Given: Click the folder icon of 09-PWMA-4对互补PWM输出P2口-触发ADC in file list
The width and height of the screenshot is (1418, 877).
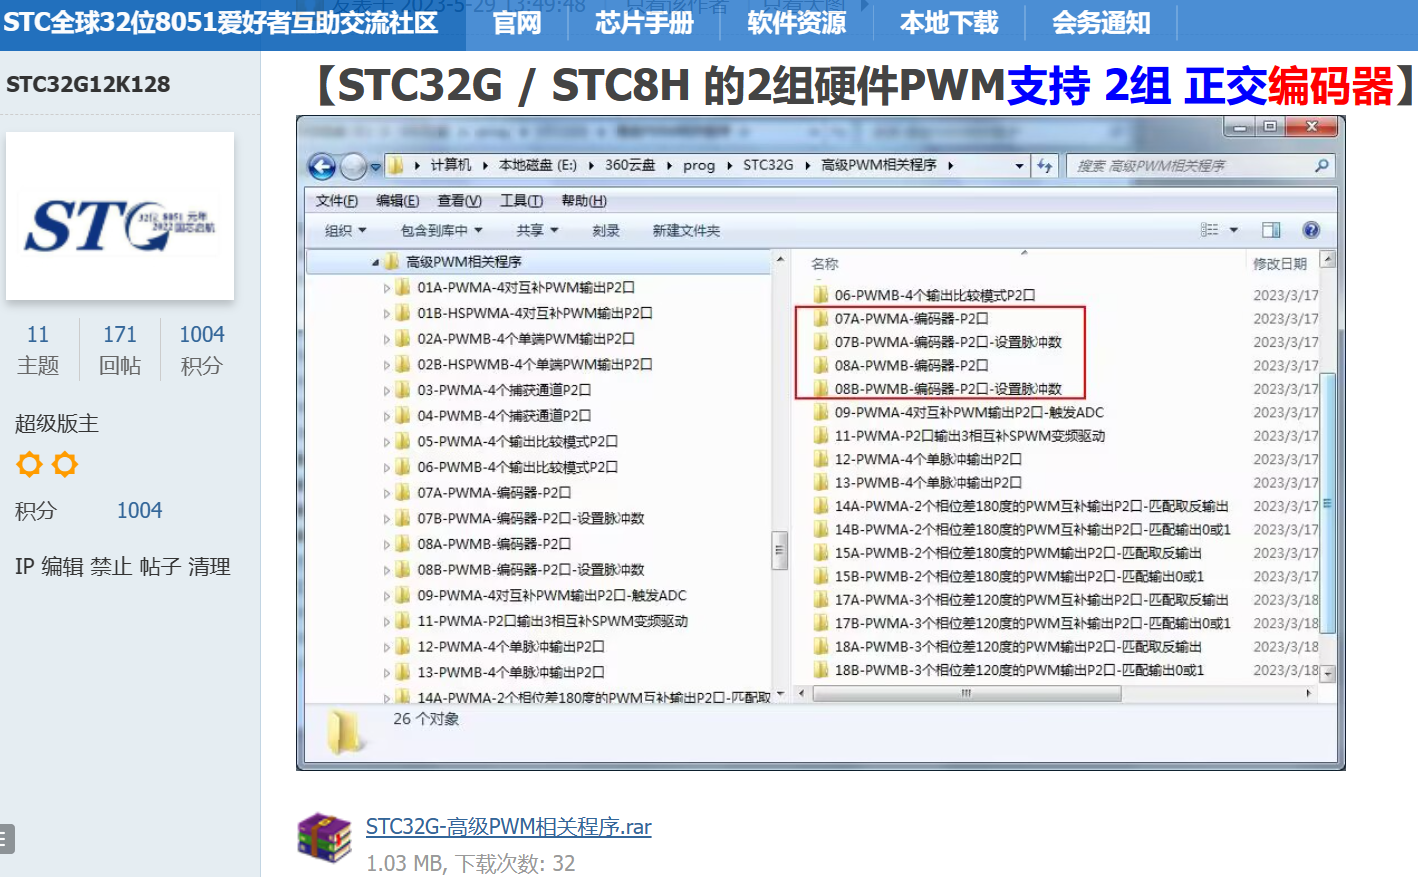Looking at the screenshot, I should (821, 412).
